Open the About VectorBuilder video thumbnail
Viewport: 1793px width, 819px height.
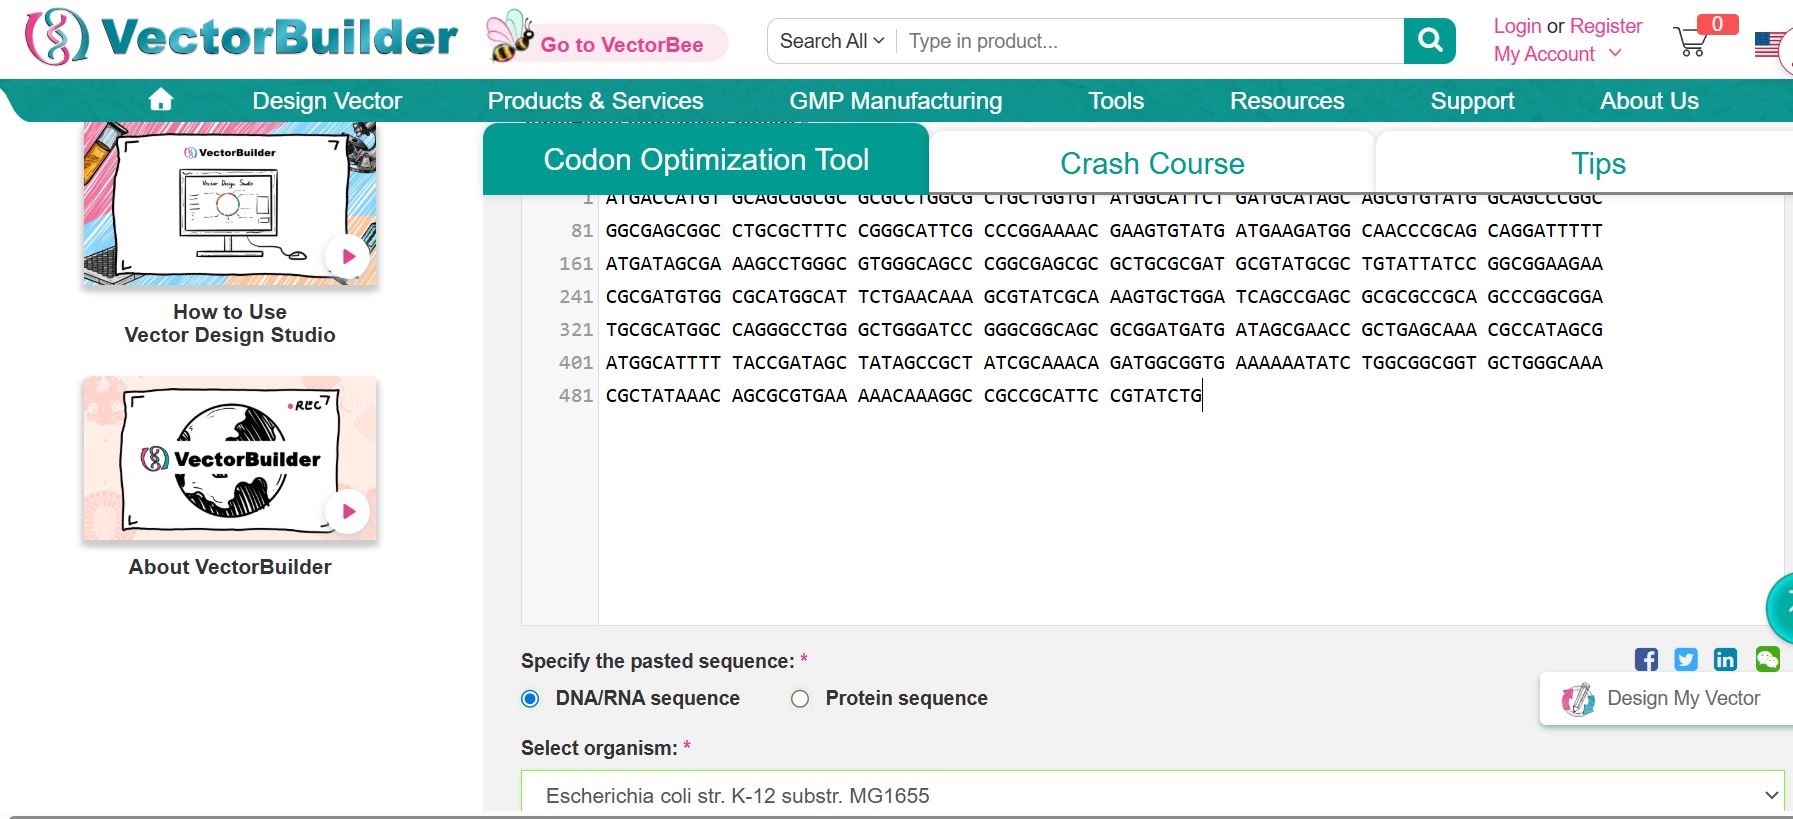[x=230, y=459]
